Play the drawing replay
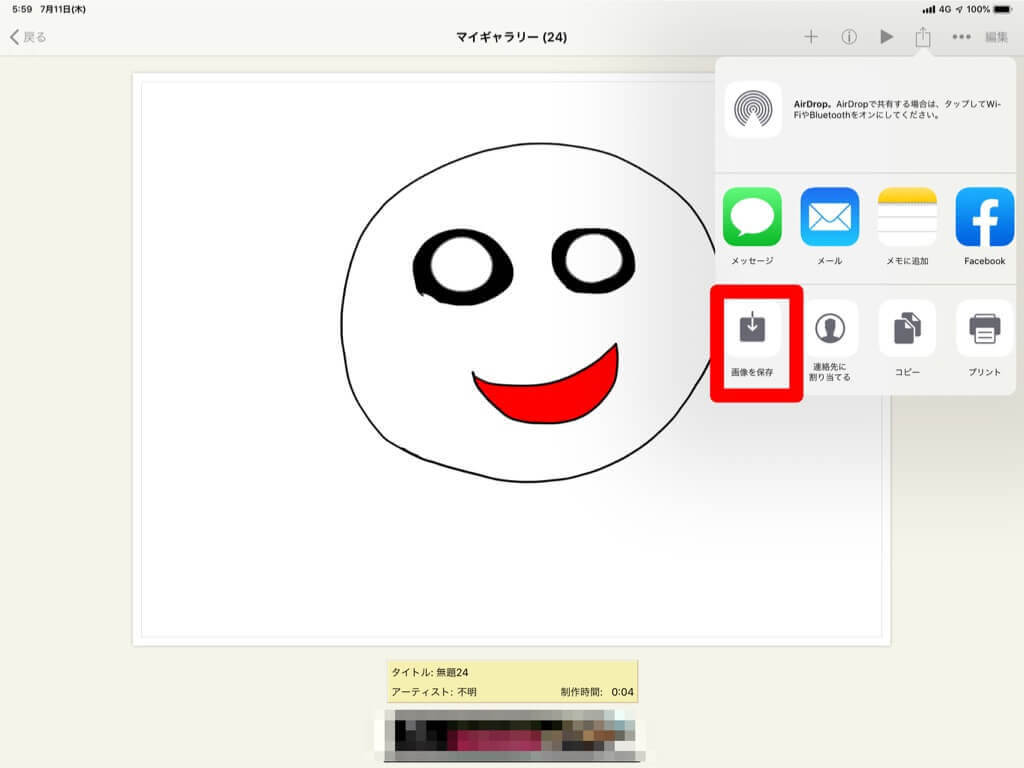The image size is (1024, 768). point(886,37)
